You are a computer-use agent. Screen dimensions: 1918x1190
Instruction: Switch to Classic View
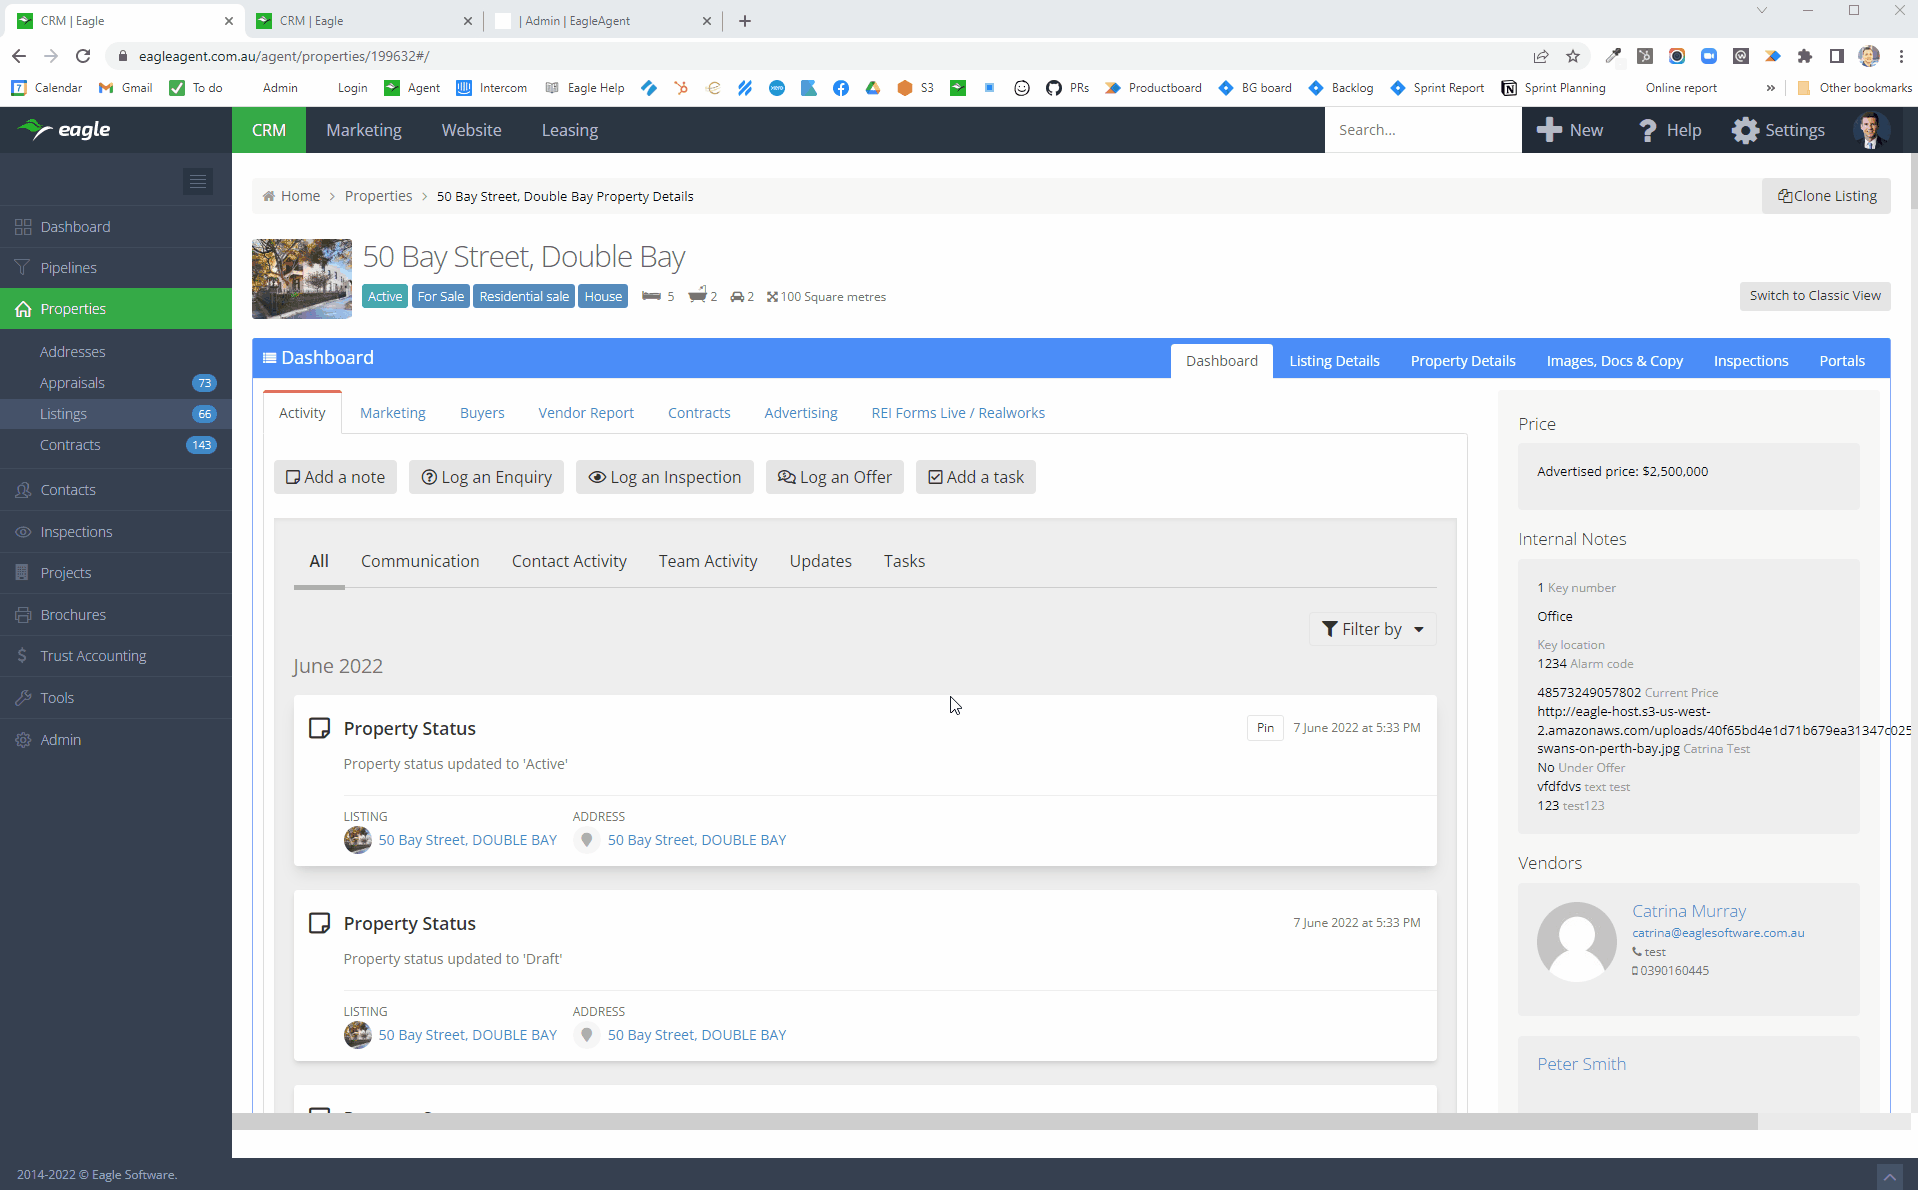point(1814,296)
